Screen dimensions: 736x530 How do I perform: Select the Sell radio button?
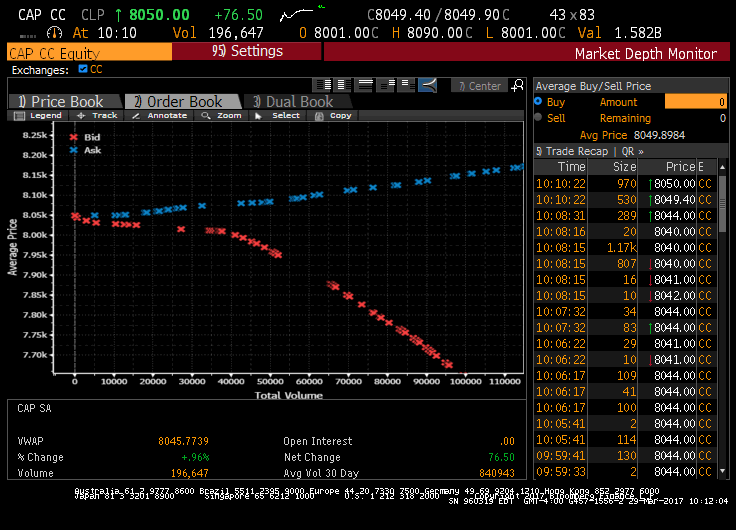pos(538,117)
